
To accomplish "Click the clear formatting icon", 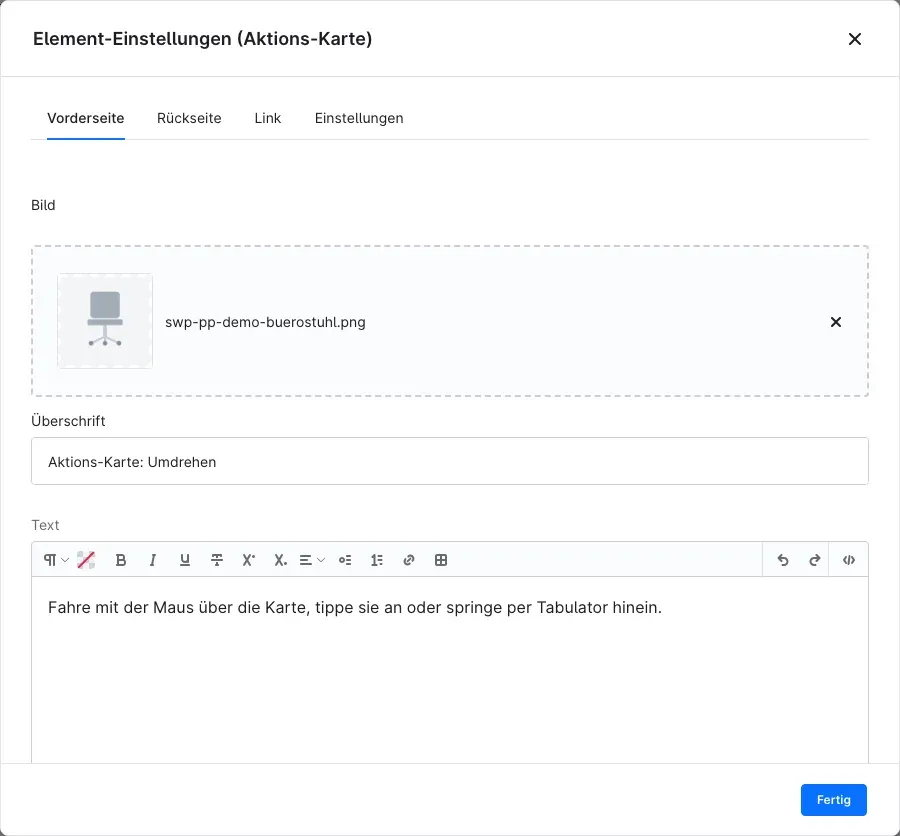I will pyautogui.click(x=86, y=560).
